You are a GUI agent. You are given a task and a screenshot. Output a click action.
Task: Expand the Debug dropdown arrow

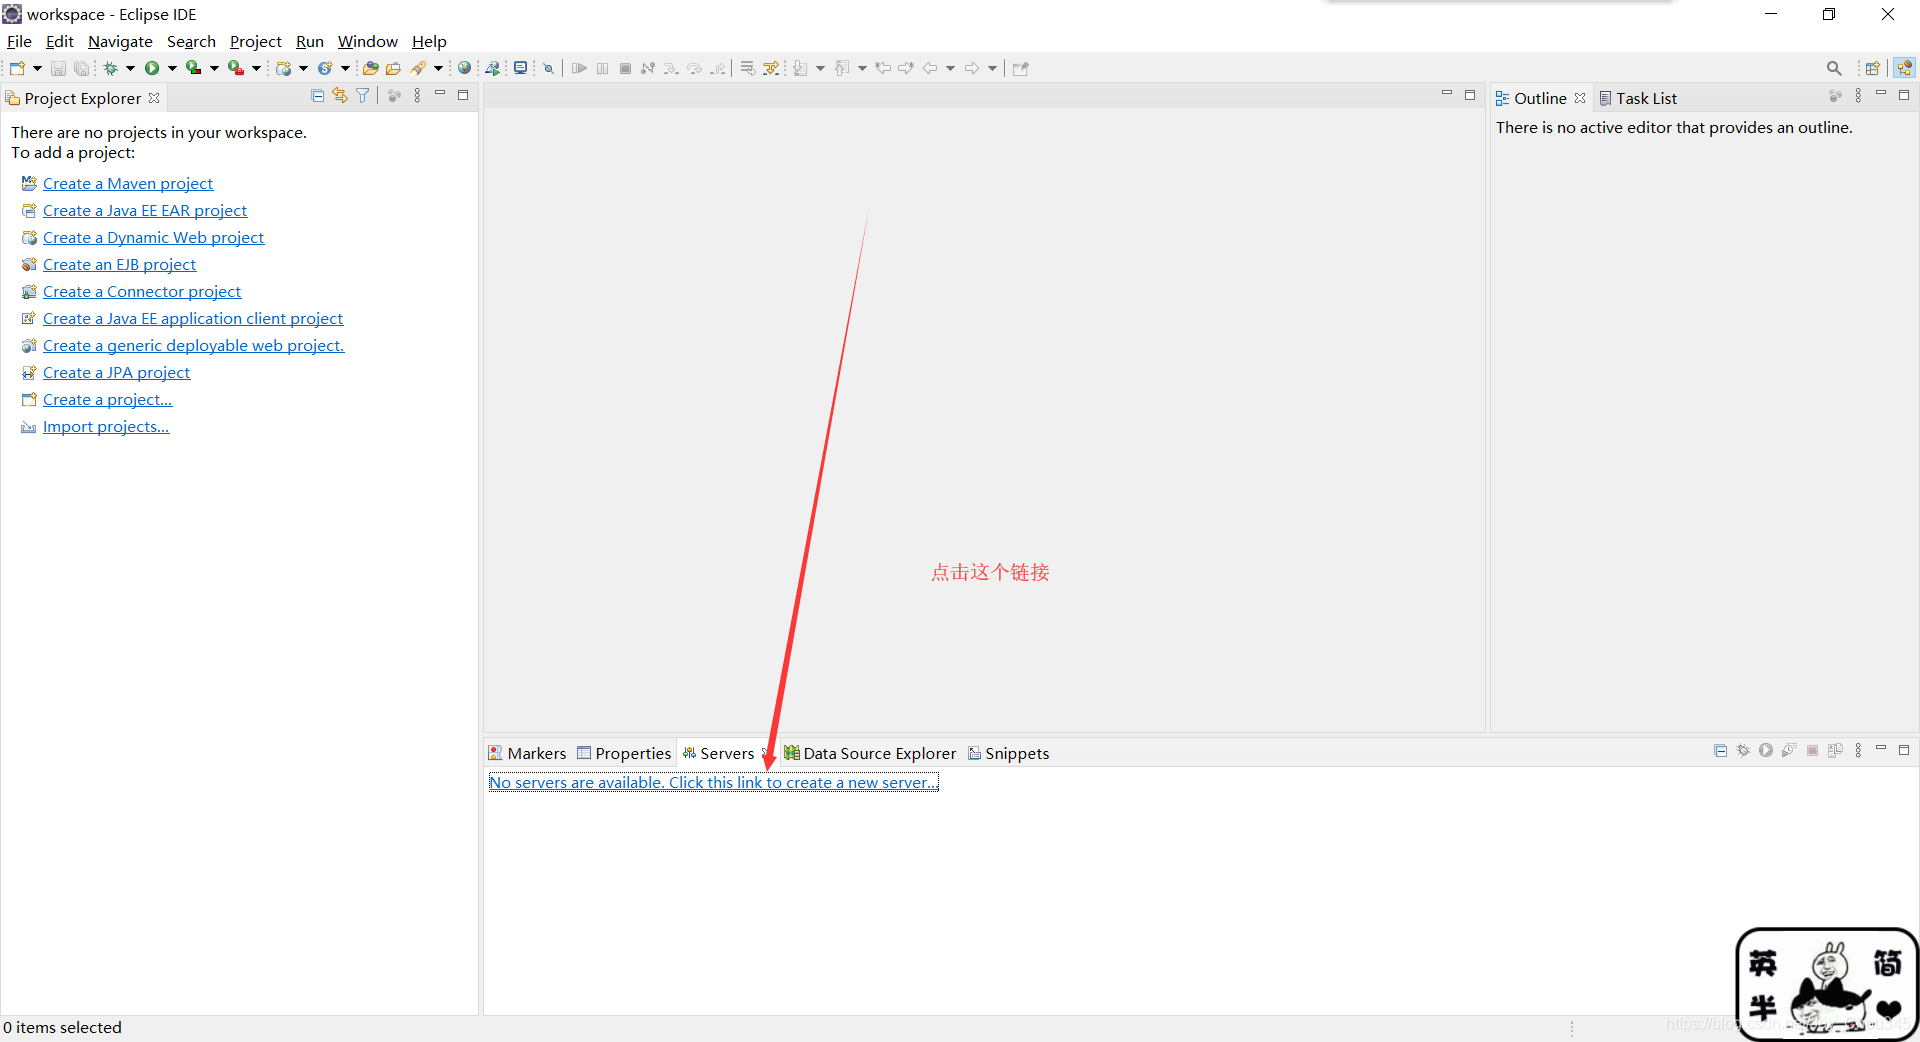click(x=130, y=68)
